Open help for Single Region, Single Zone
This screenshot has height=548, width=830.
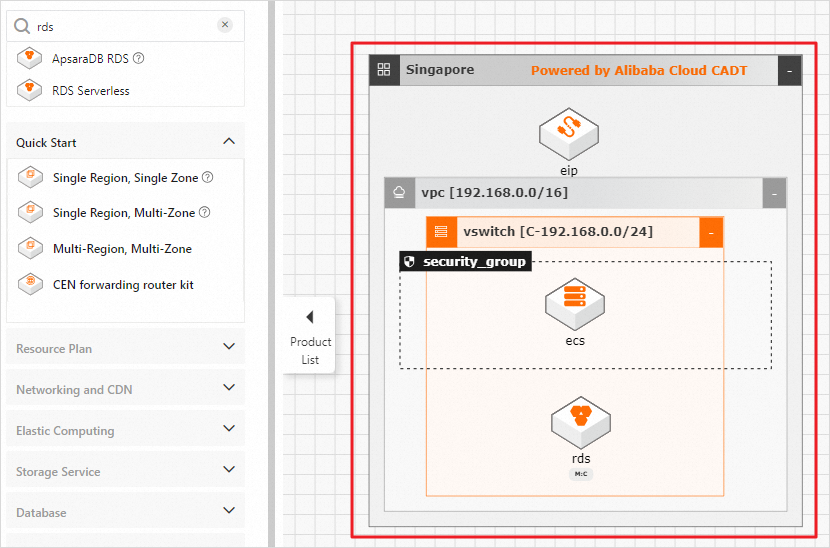click(208, 177)
